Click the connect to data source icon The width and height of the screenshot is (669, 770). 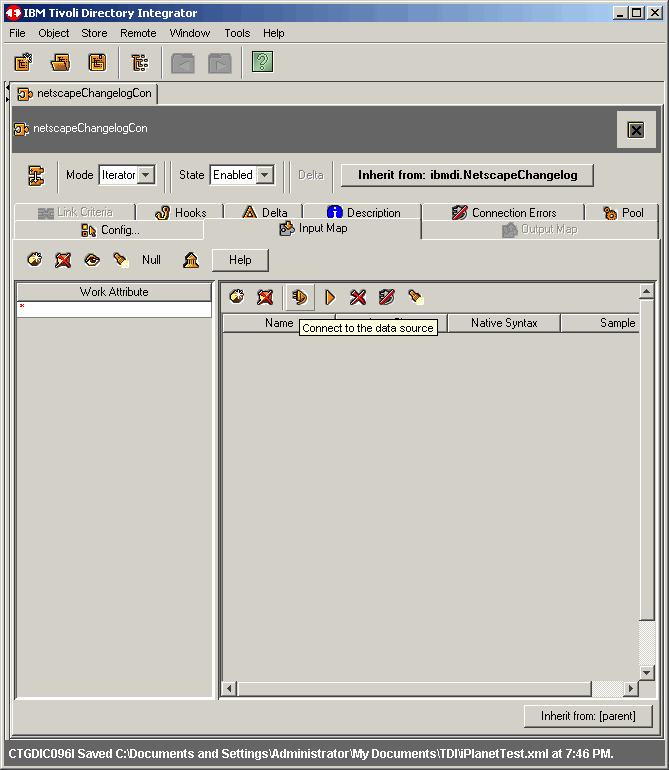click(299, 297)
